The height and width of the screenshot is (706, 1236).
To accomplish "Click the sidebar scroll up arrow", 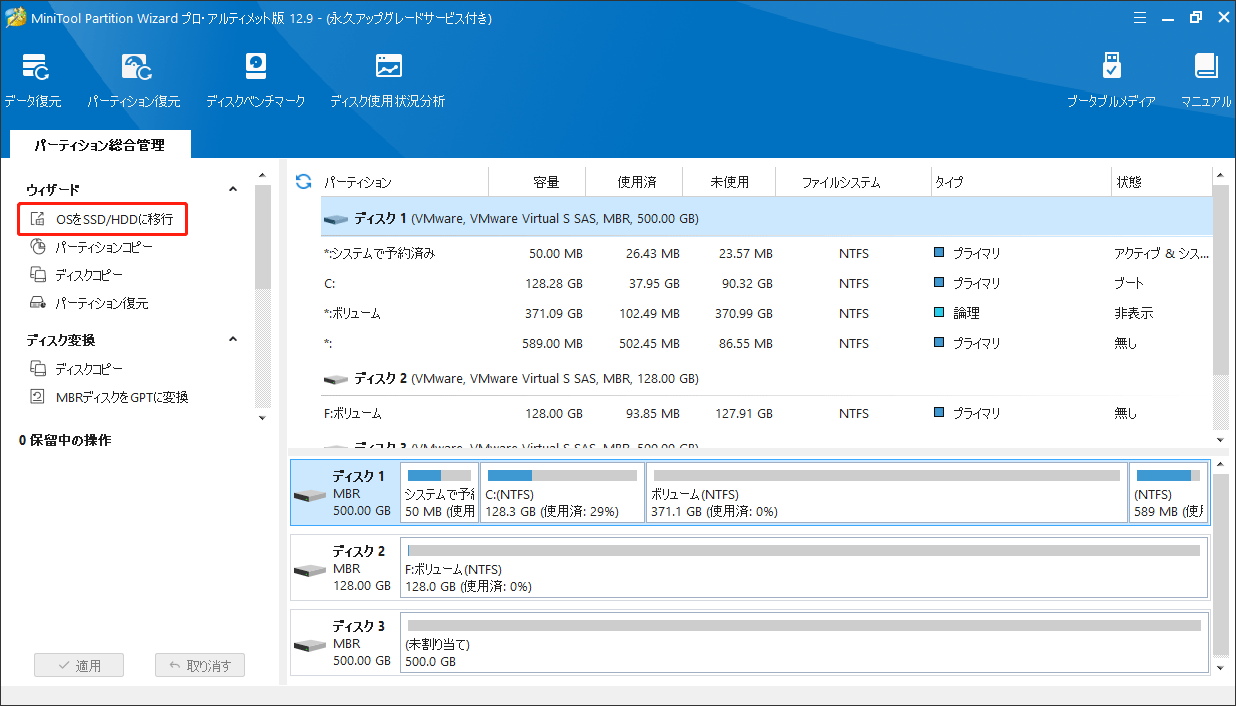I will pyautogui.click(x=262, y=176).
